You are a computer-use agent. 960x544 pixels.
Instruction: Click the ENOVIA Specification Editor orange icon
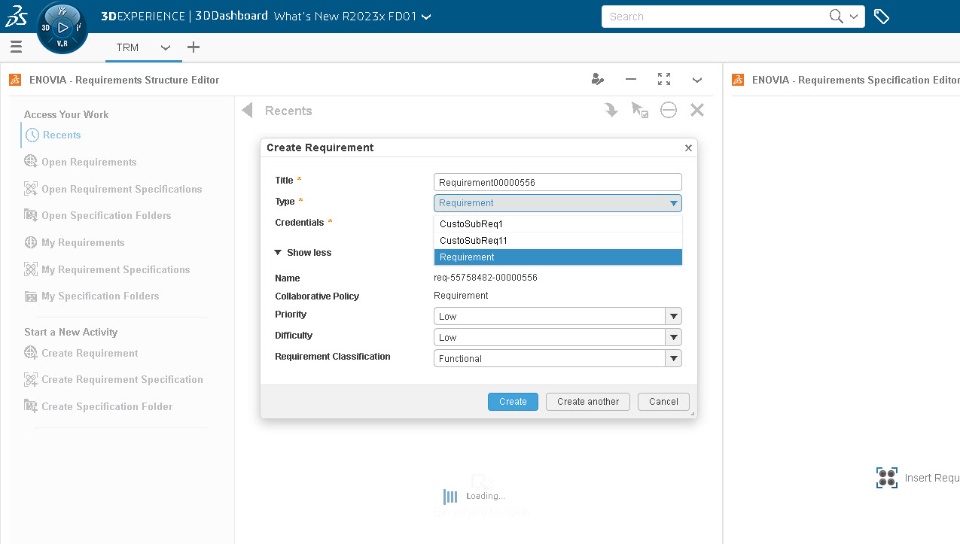[738, 80]
